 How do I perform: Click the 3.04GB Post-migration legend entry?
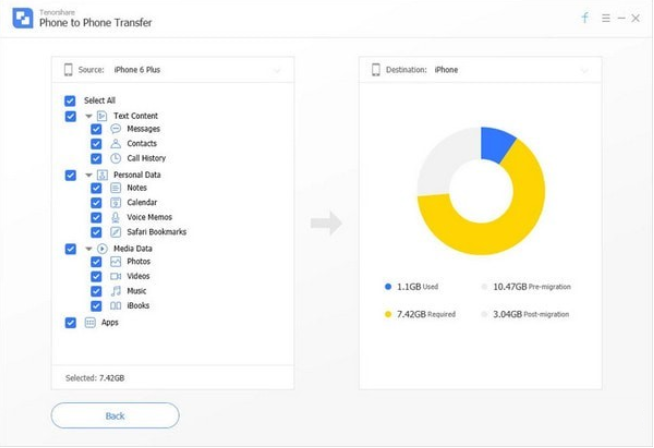click(x=526, y=314)
